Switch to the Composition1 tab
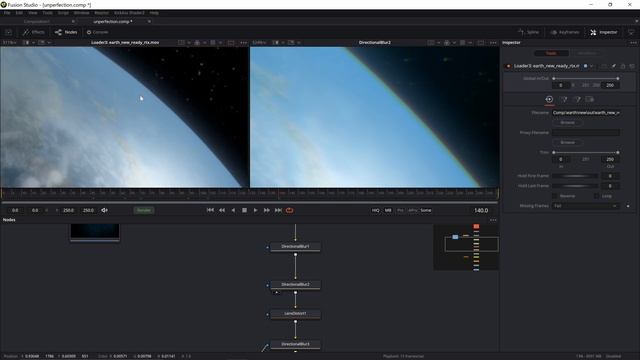Viewport: 640px width, 360px height. [x=36, y=21]
